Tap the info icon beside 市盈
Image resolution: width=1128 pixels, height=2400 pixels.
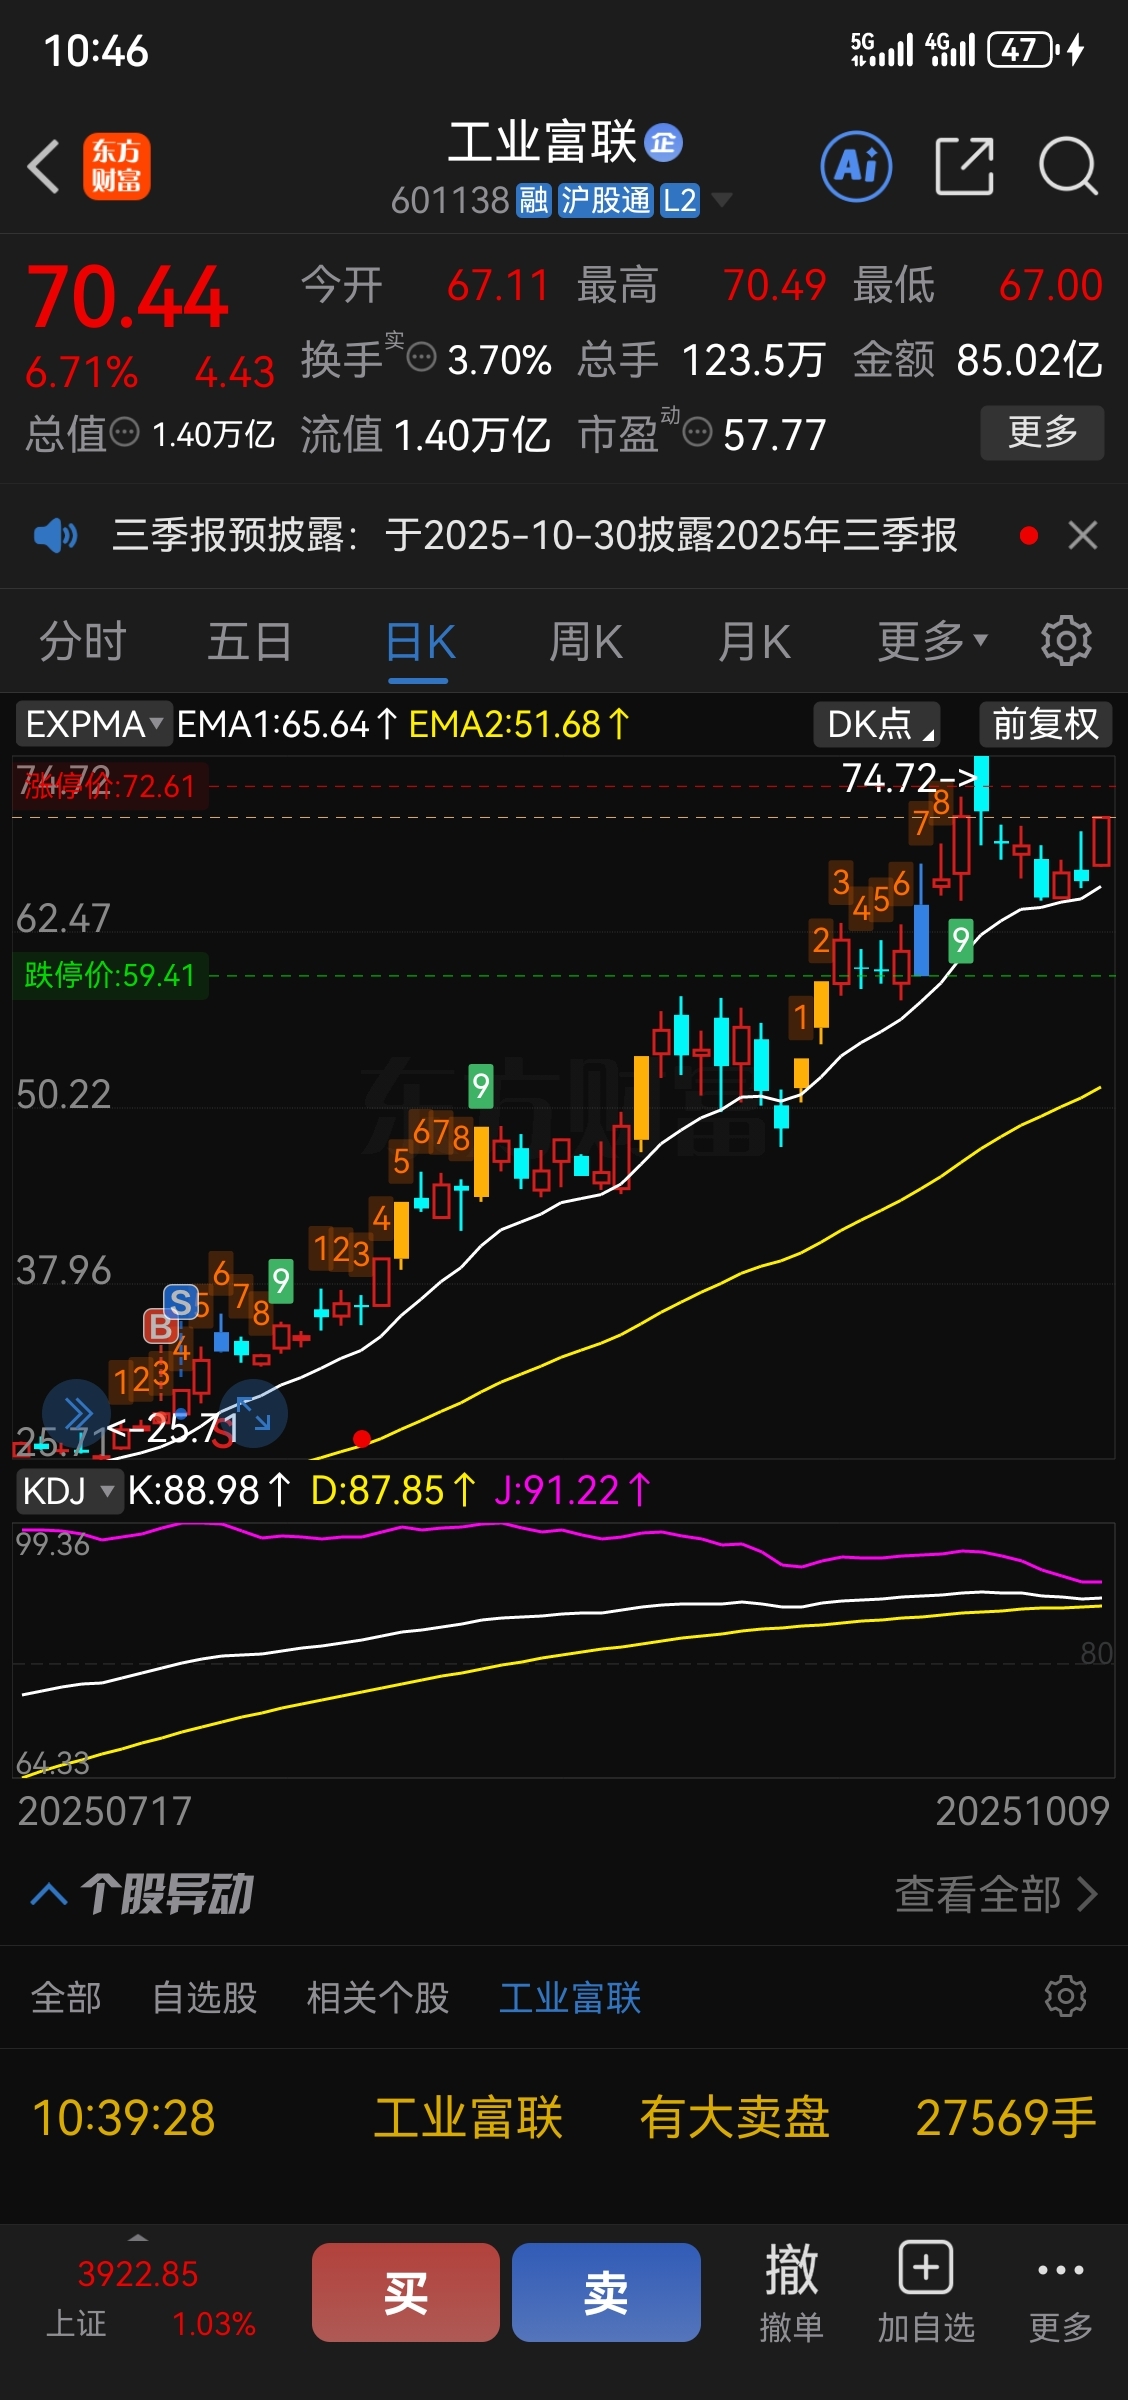[697, 433]
